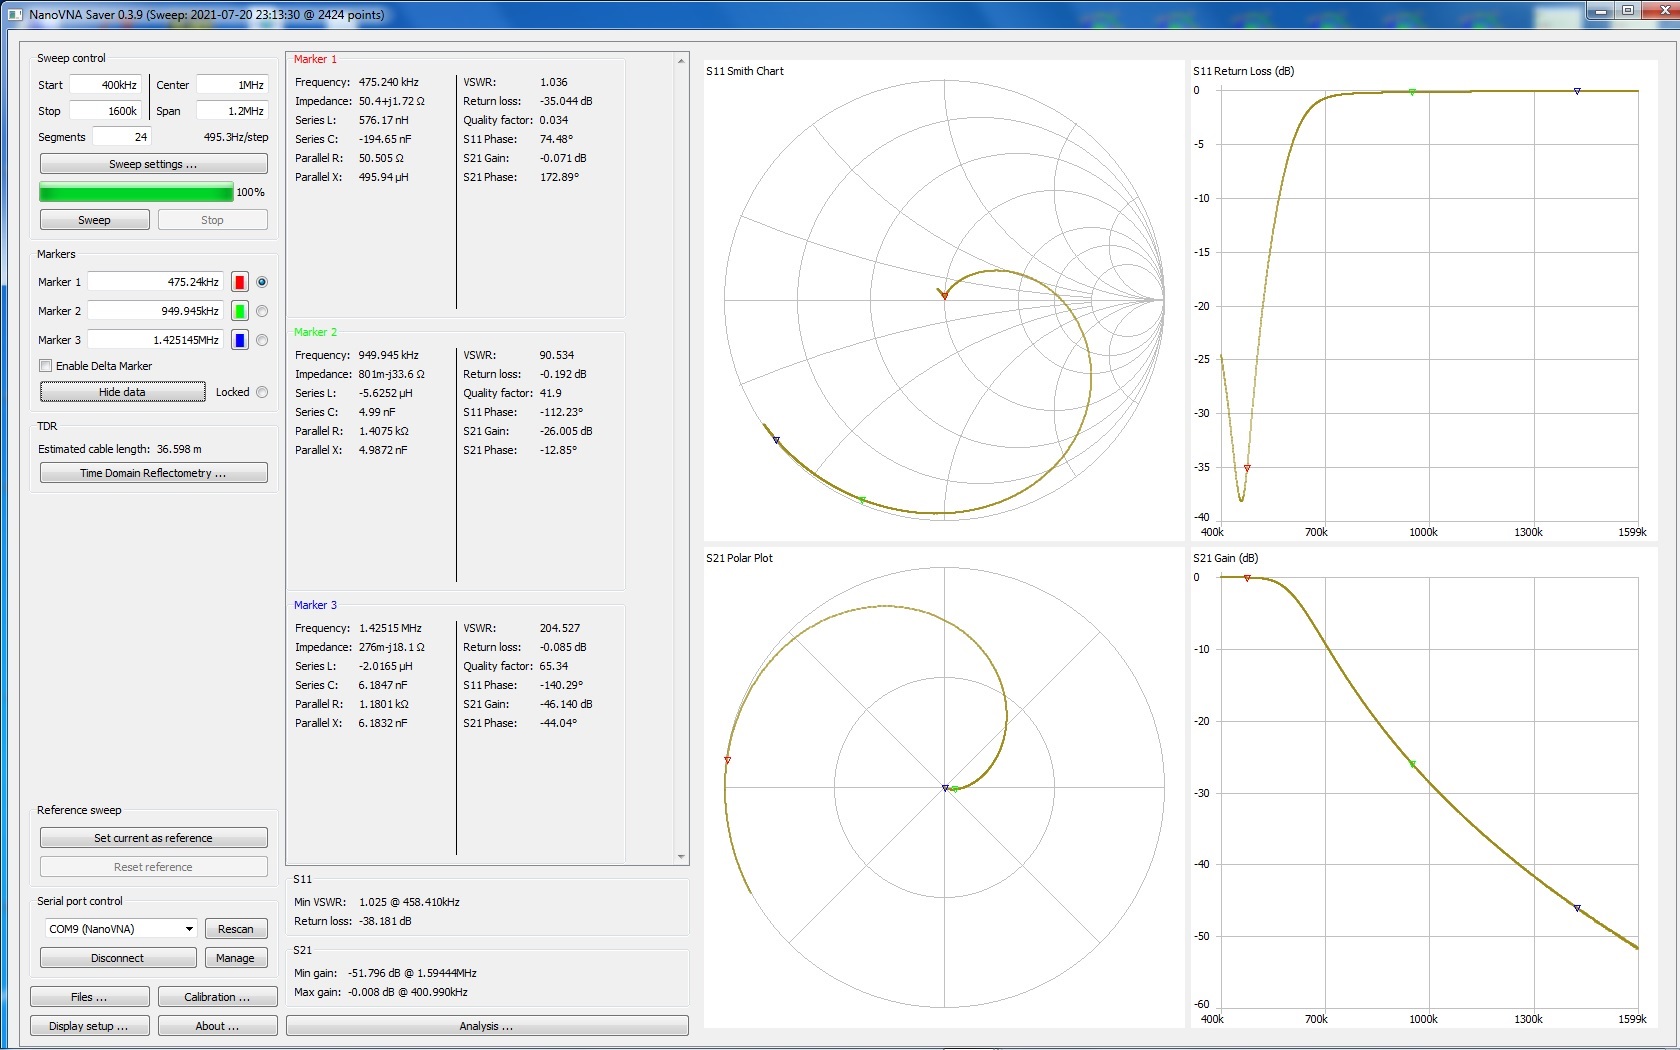The width and height of the screenshot is (1680, 1050).
Task: Click the blue marker on the Smith chart
Action: (776, 440)
